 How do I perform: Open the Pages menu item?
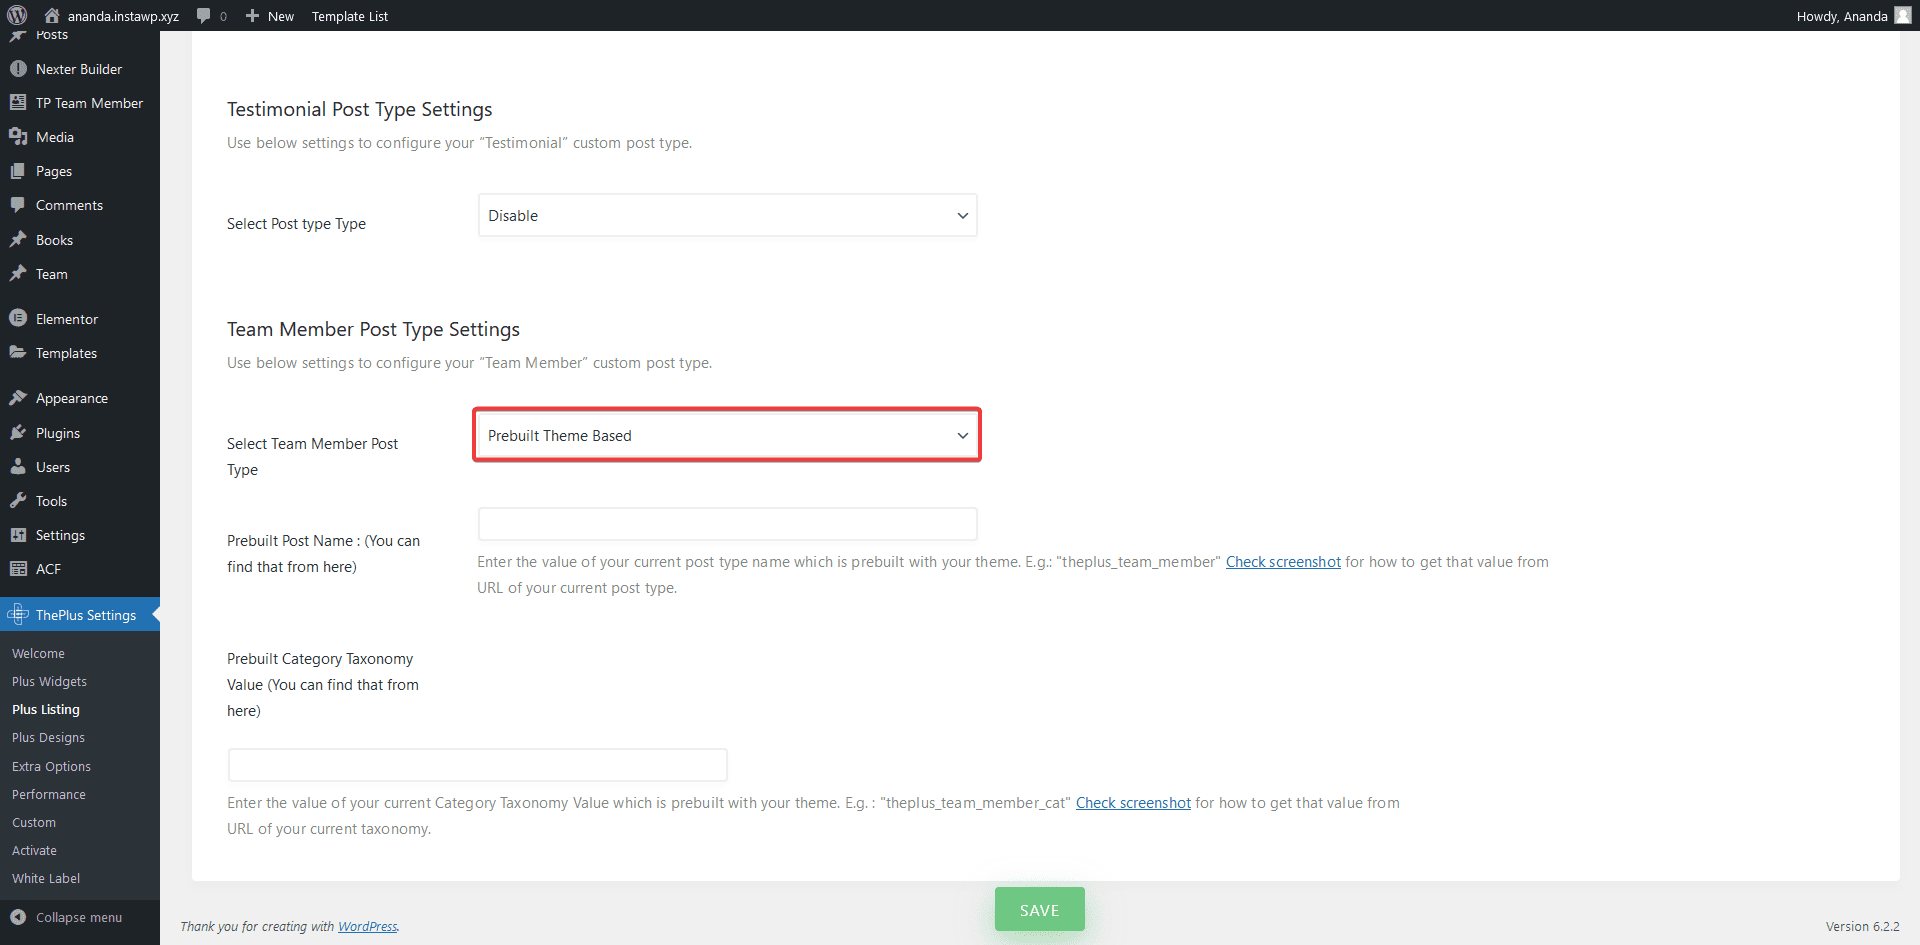coord(54,171)
